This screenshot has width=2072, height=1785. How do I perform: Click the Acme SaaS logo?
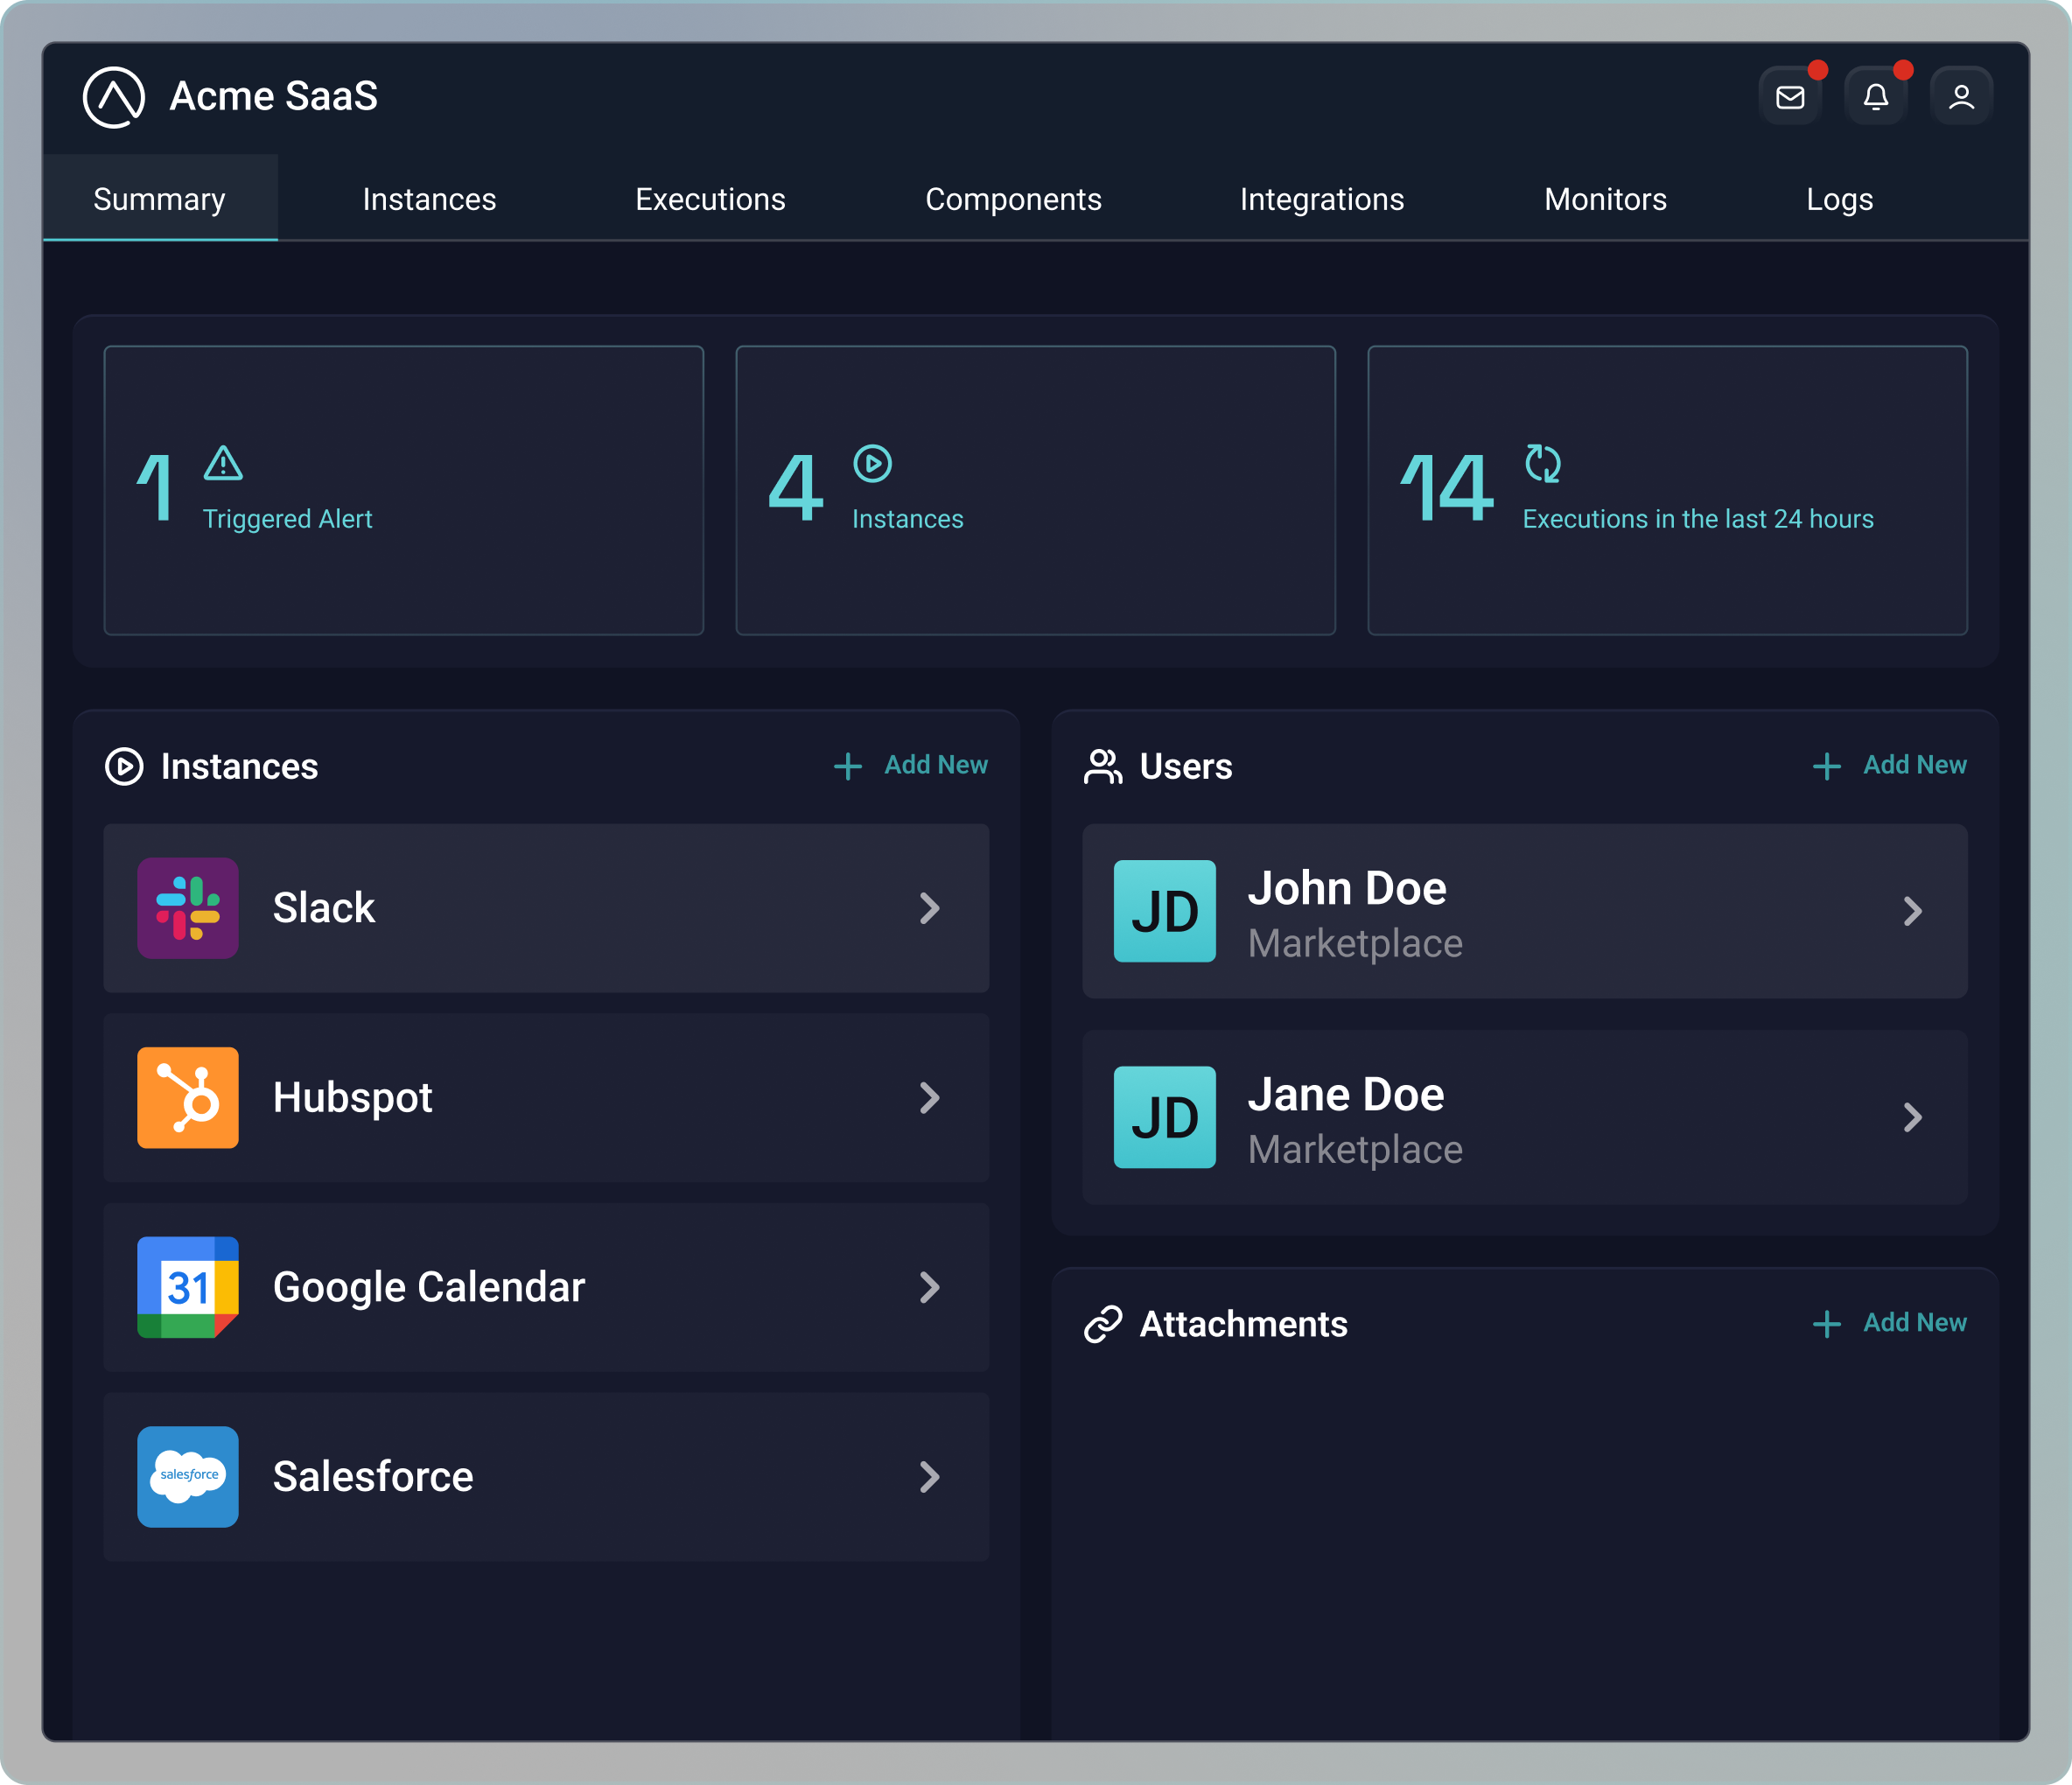click(114, 97)
